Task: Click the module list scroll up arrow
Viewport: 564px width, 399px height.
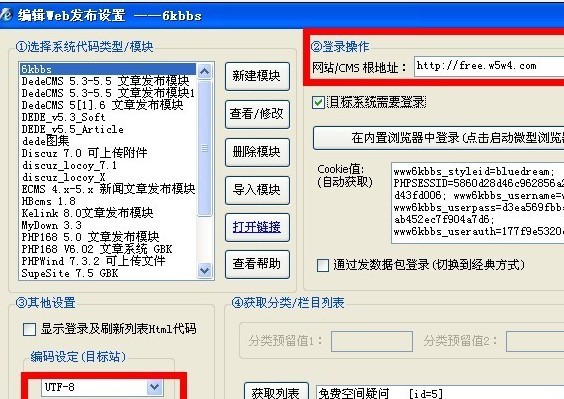Action: click(204, 71)
